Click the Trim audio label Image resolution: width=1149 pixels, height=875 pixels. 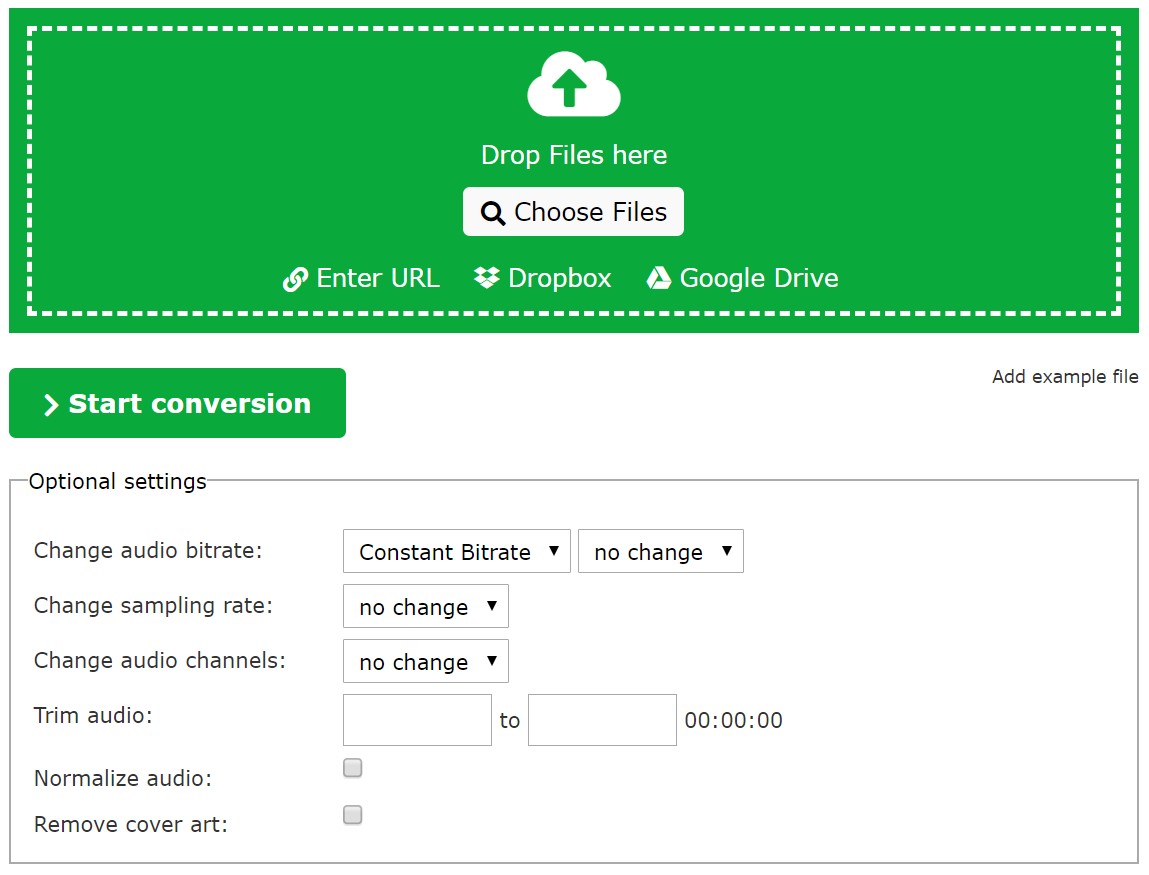(x=93, y=715)
